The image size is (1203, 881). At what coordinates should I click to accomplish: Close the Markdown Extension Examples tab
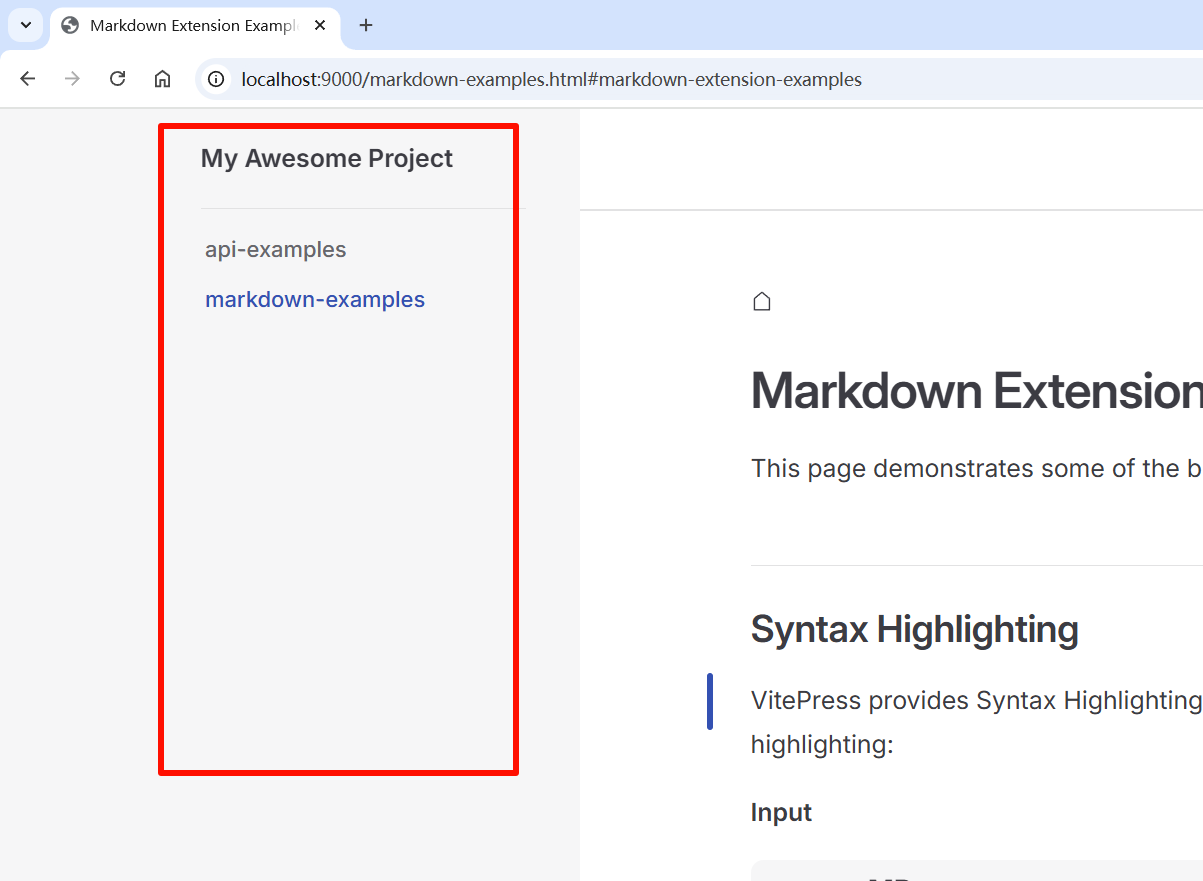click(320, 26)
